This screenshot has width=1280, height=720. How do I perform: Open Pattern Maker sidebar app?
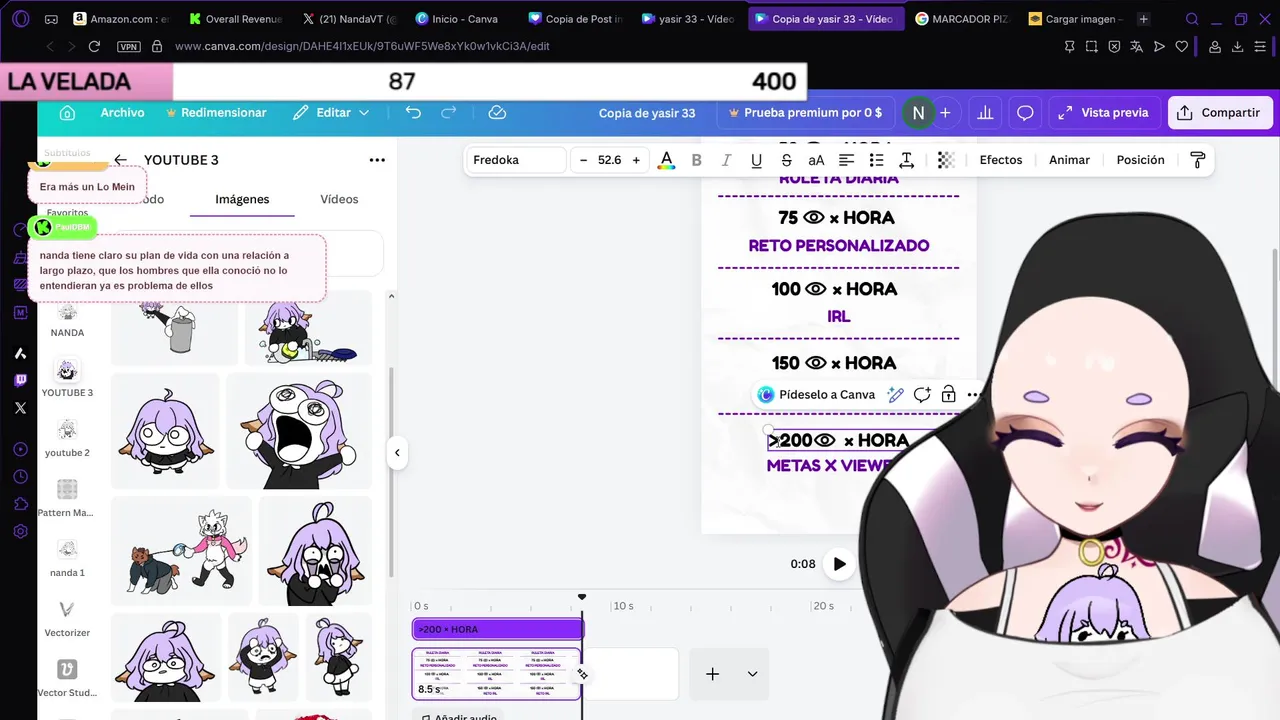(67, 498)
